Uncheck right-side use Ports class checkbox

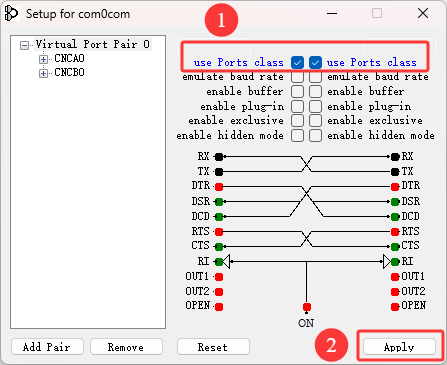315,63
